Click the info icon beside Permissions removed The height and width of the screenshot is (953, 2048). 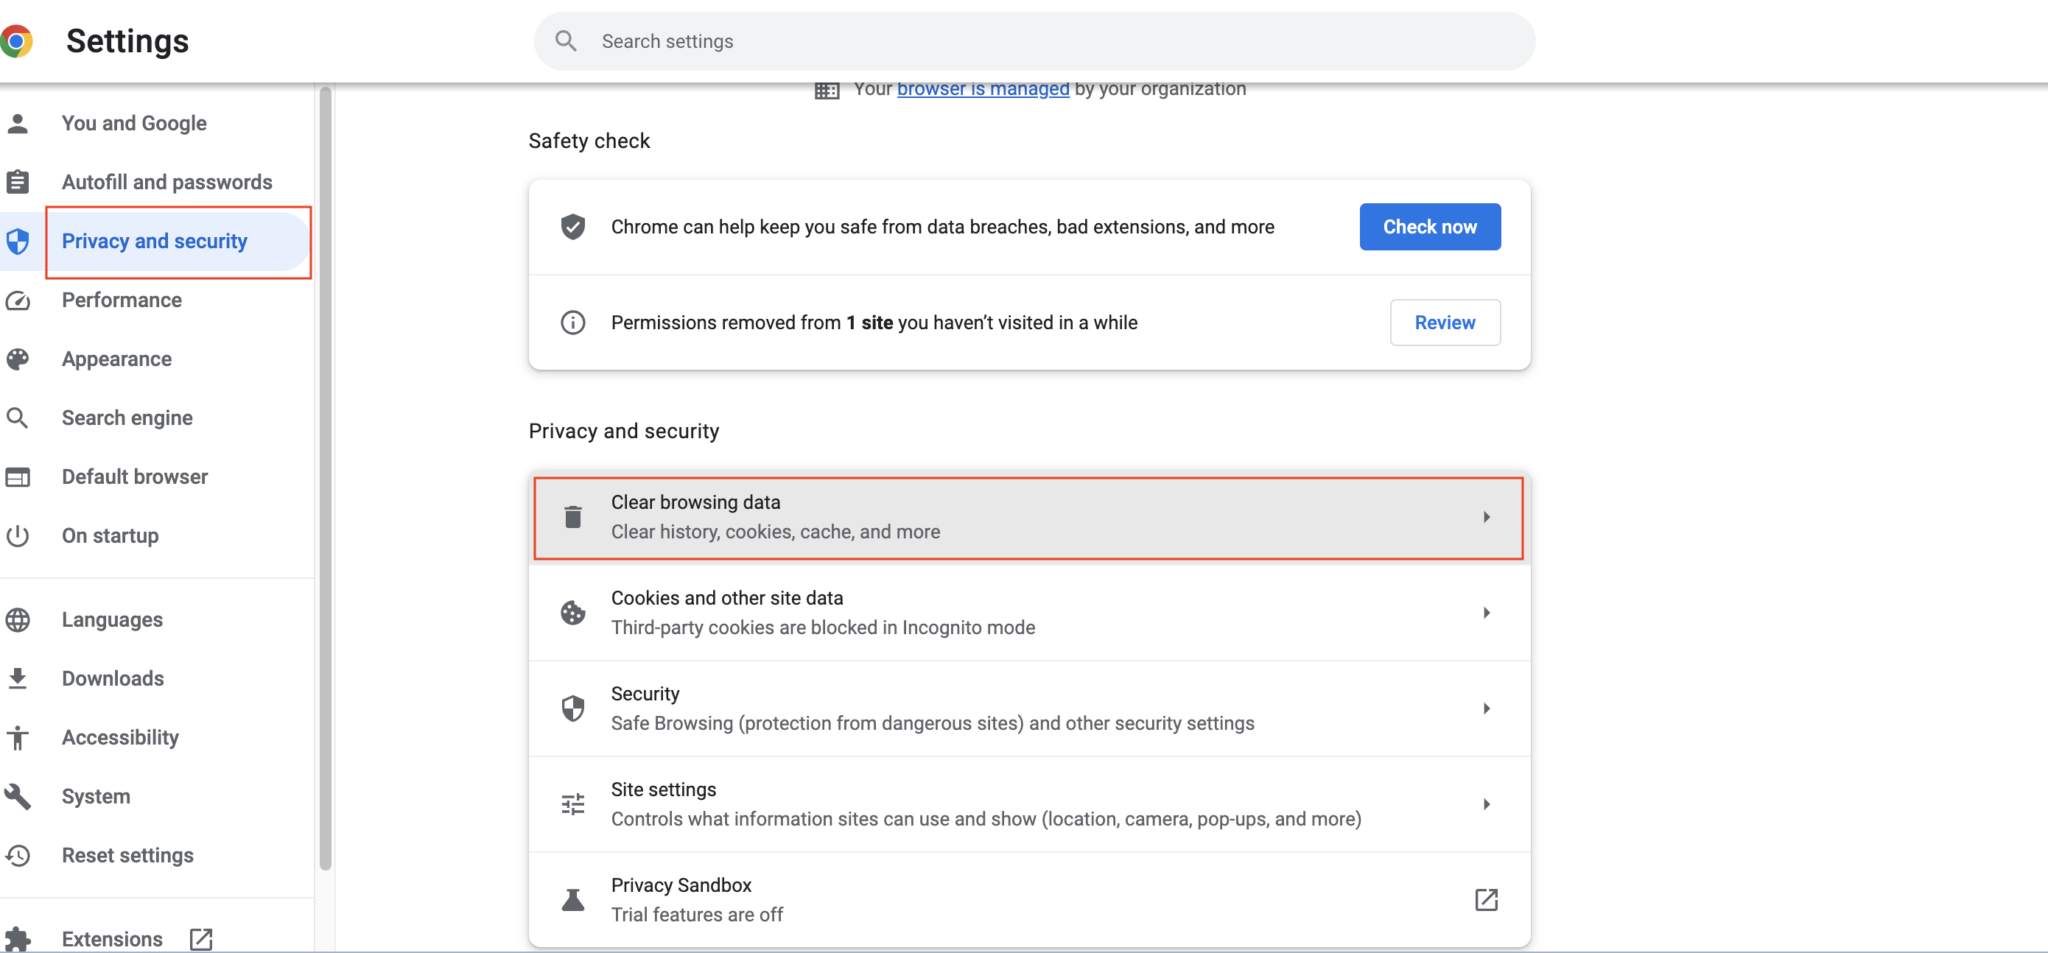click(x=573, y=323)
